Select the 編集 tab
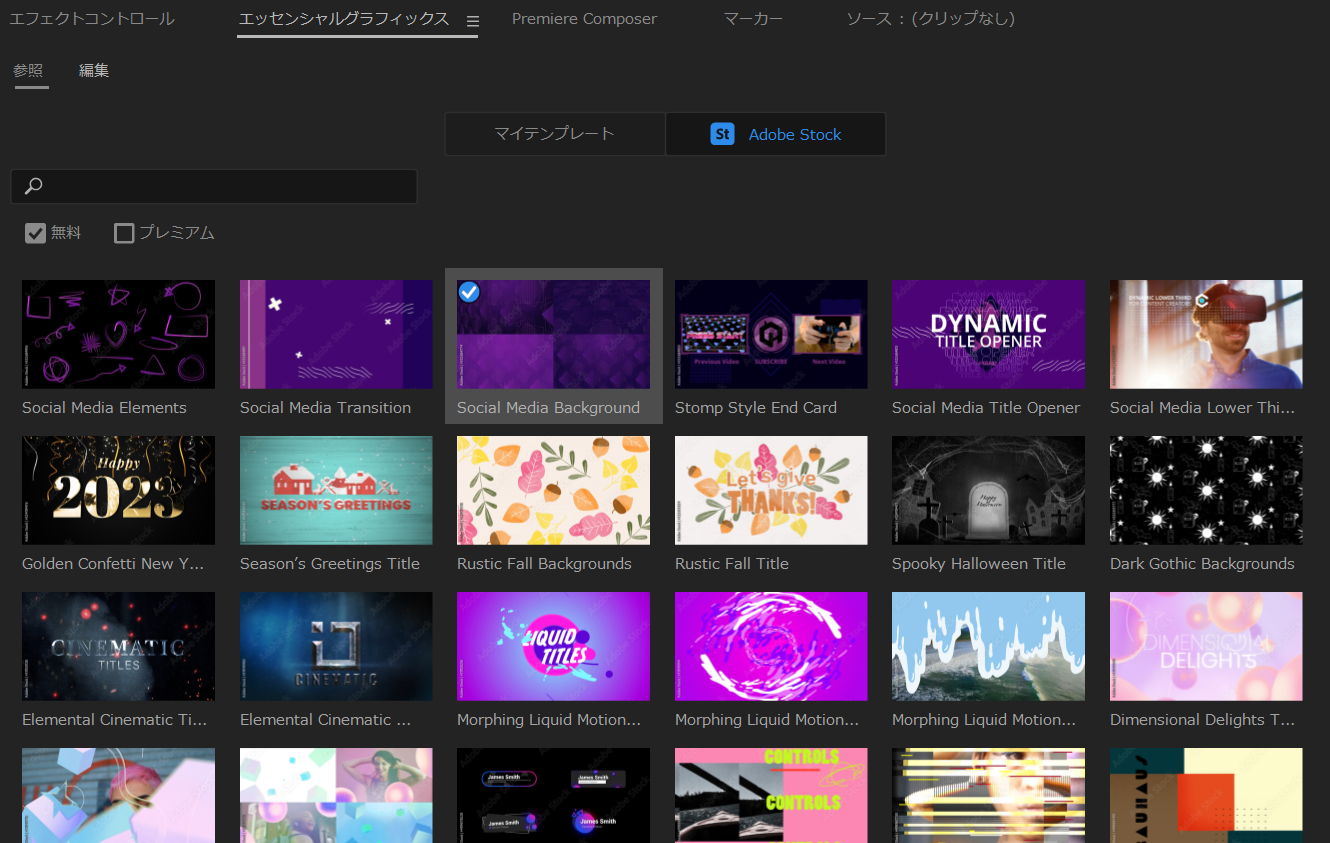 [94, 70]
